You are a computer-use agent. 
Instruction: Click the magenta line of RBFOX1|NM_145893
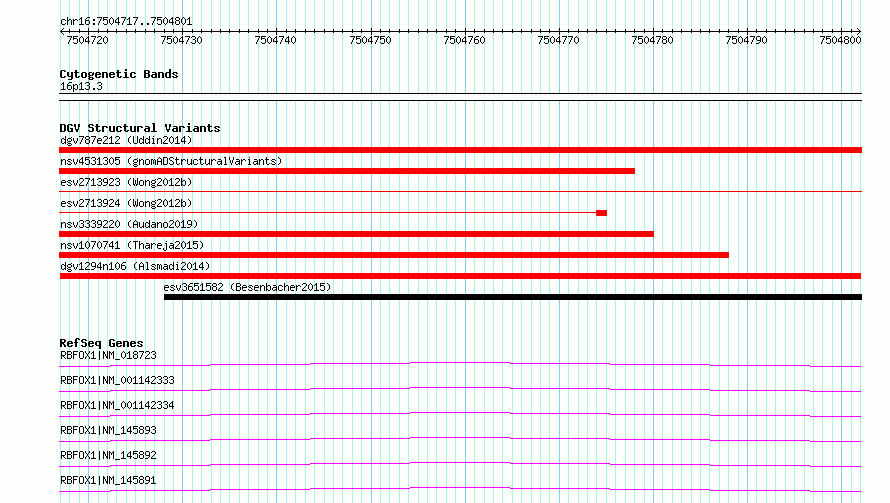[x=460, y=439]
